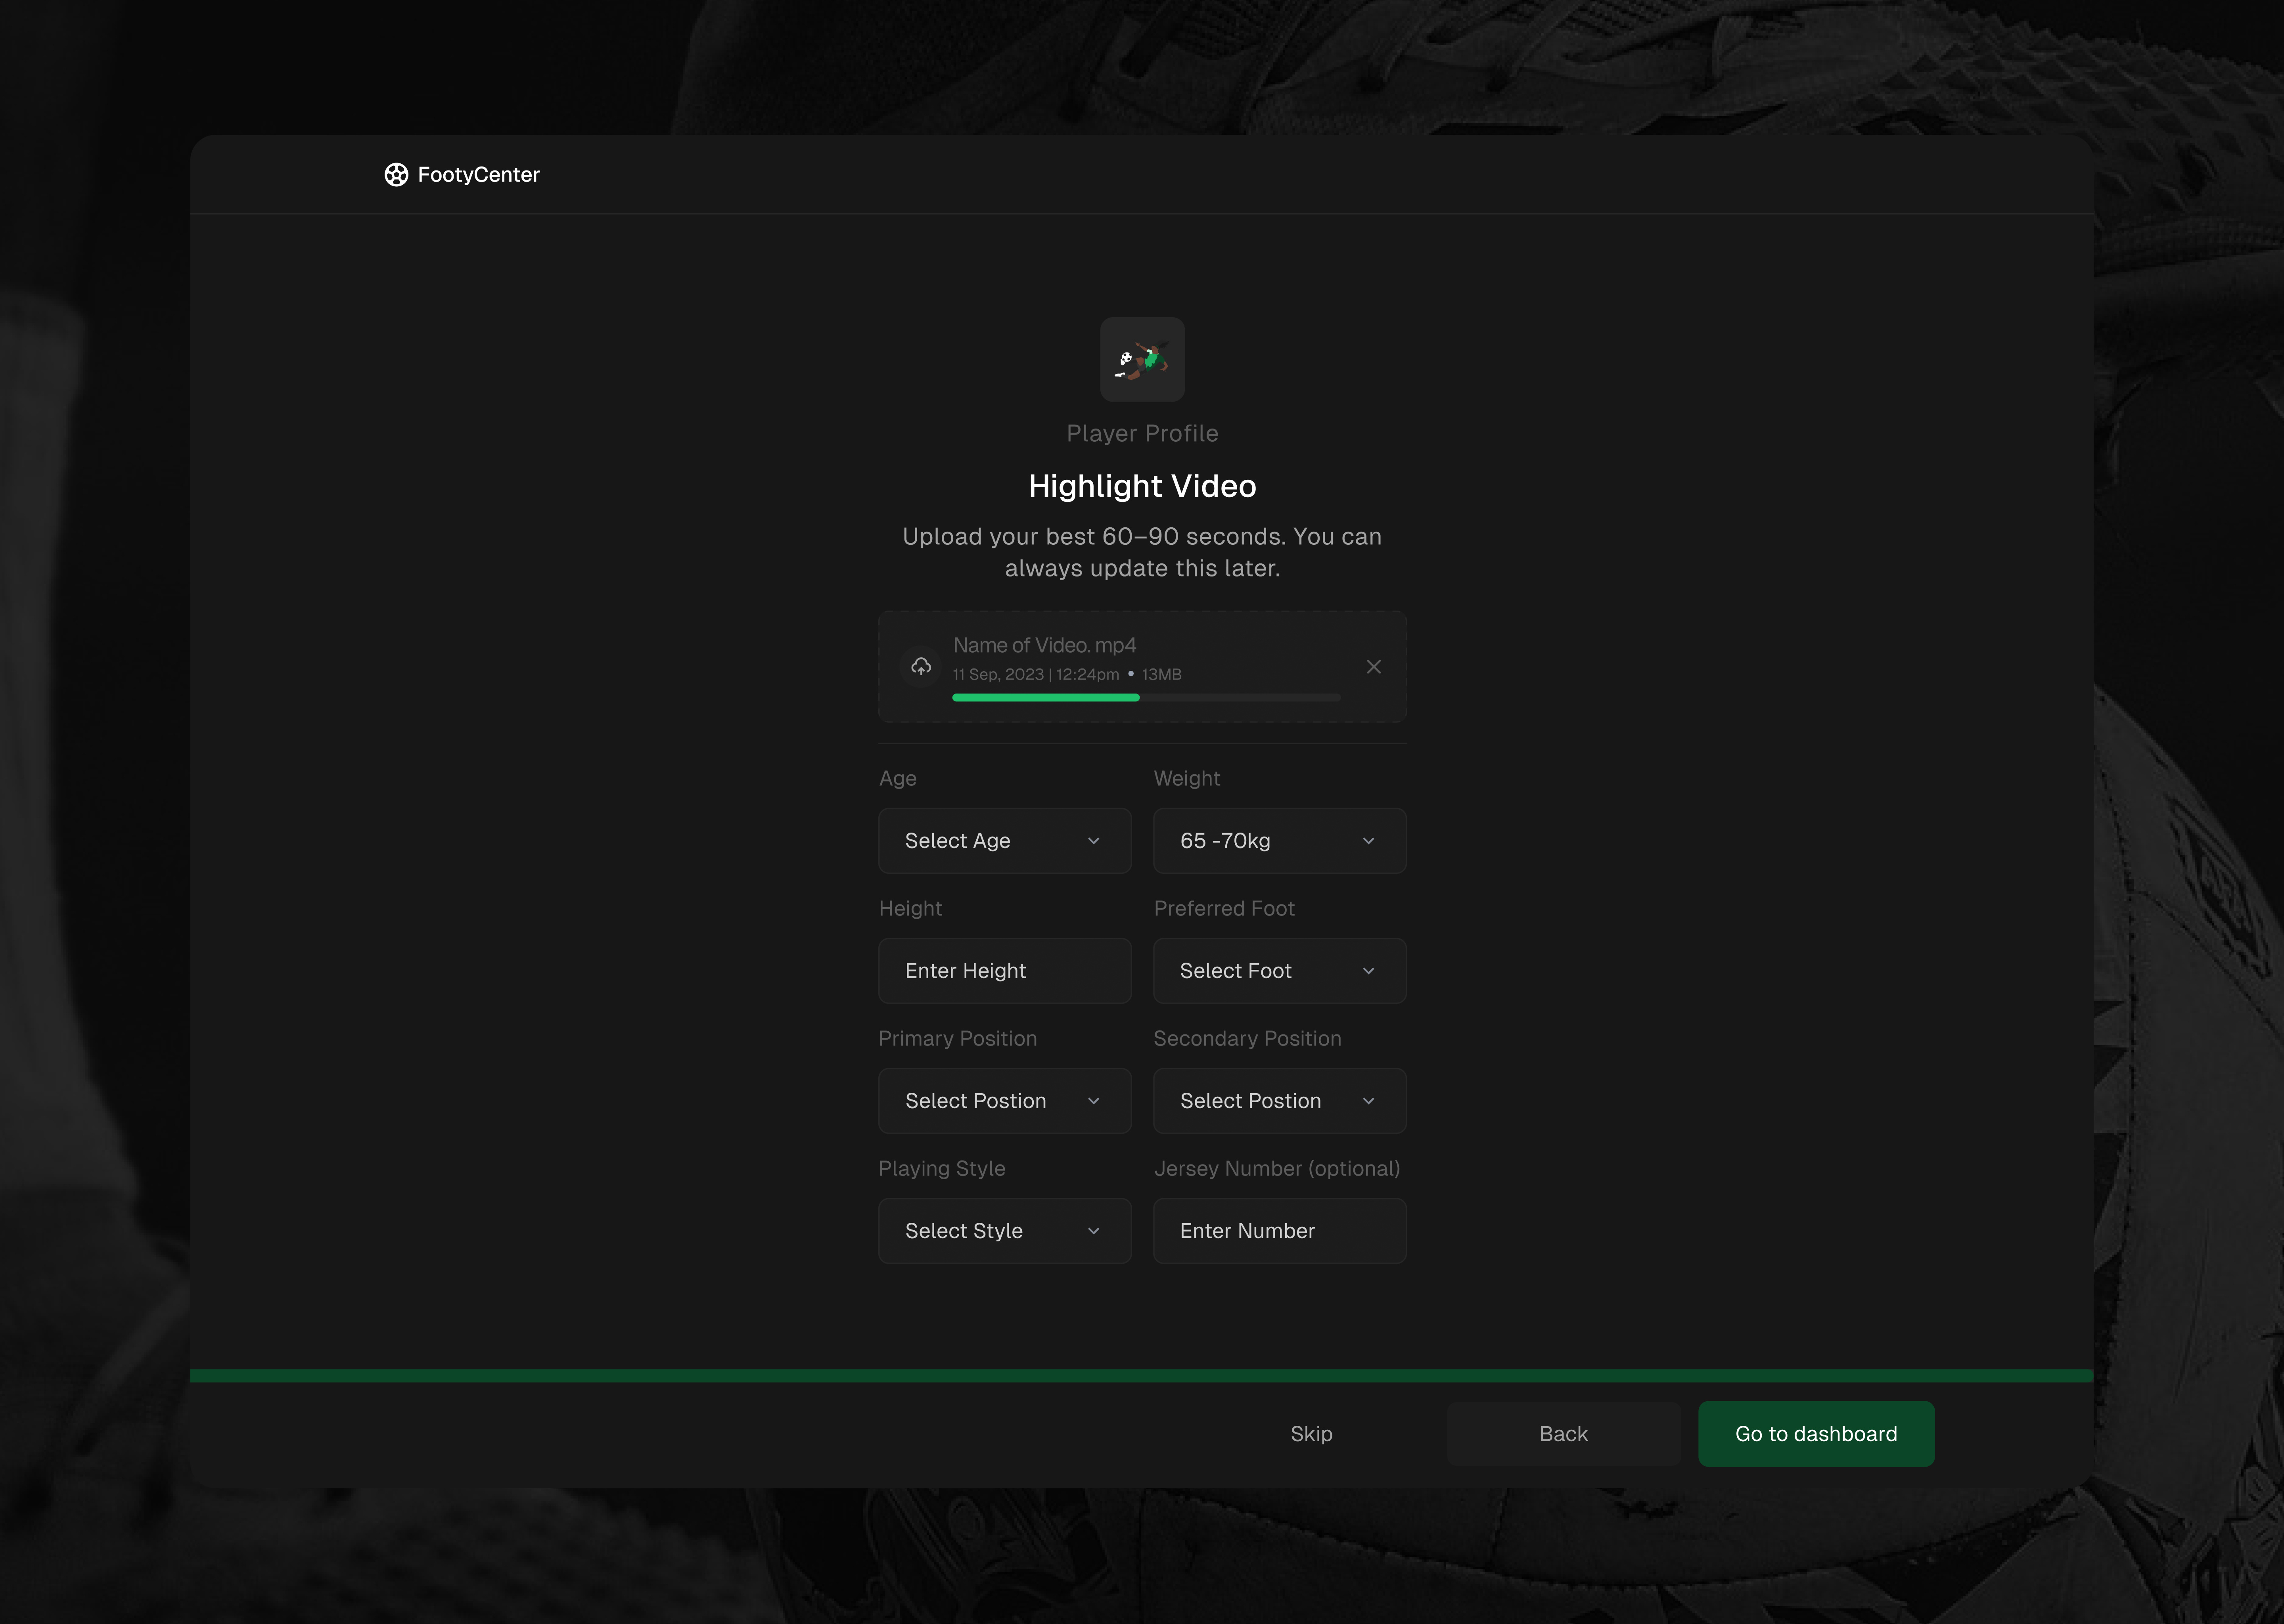This screenshot has width=2284, height=1624.
Task: Remove the uploaded video with X icon
Action: pyautogui.click(x=1373, y=666)
